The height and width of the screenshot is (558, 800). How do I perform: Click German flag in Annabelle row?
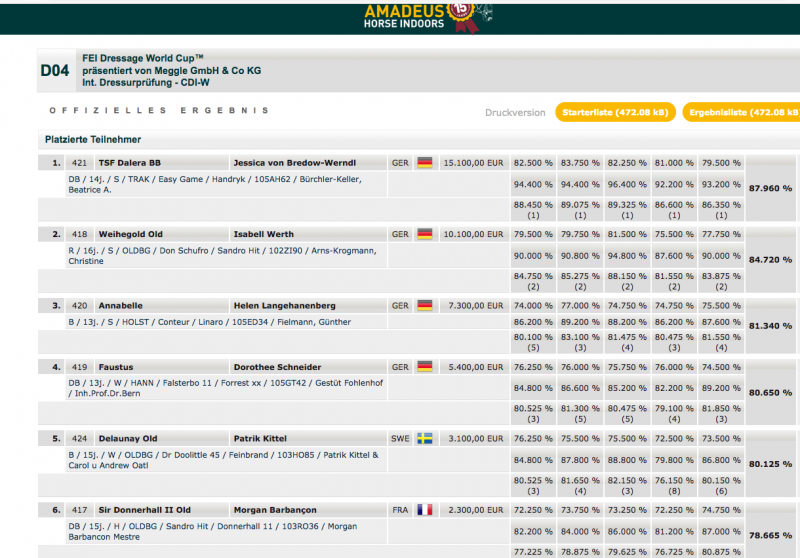pyautogui.click(x=425, y=306)
